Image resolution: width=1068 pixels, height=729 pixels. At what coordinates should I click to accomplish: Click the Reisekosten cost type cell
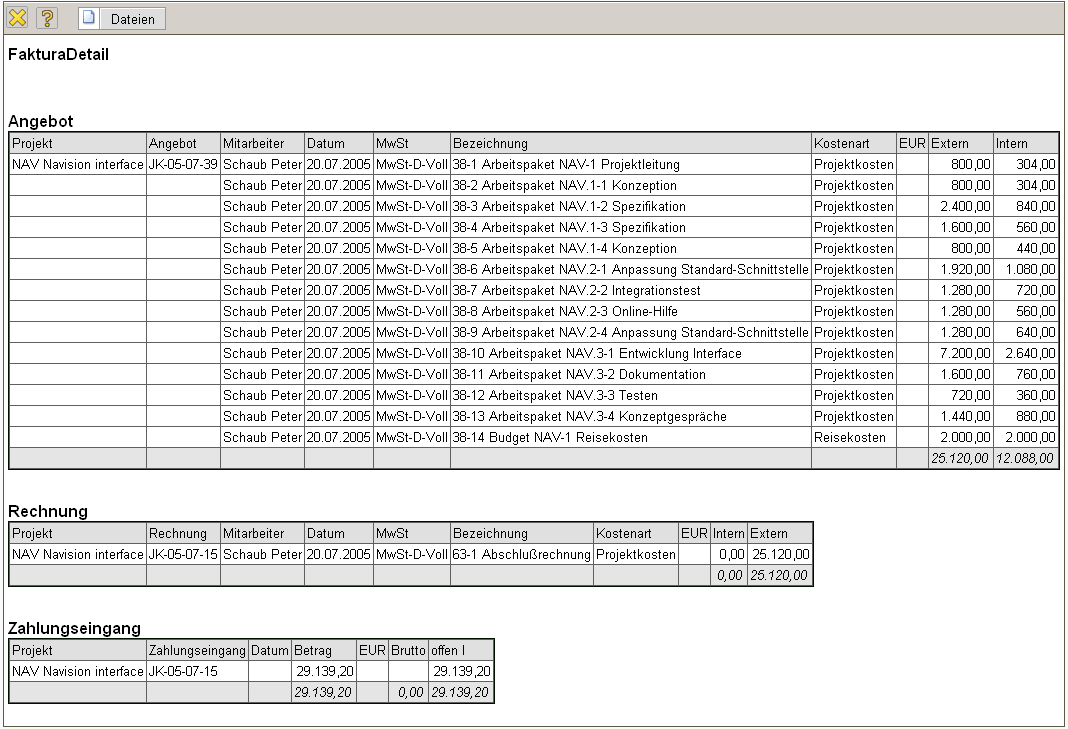pos(848,437)
